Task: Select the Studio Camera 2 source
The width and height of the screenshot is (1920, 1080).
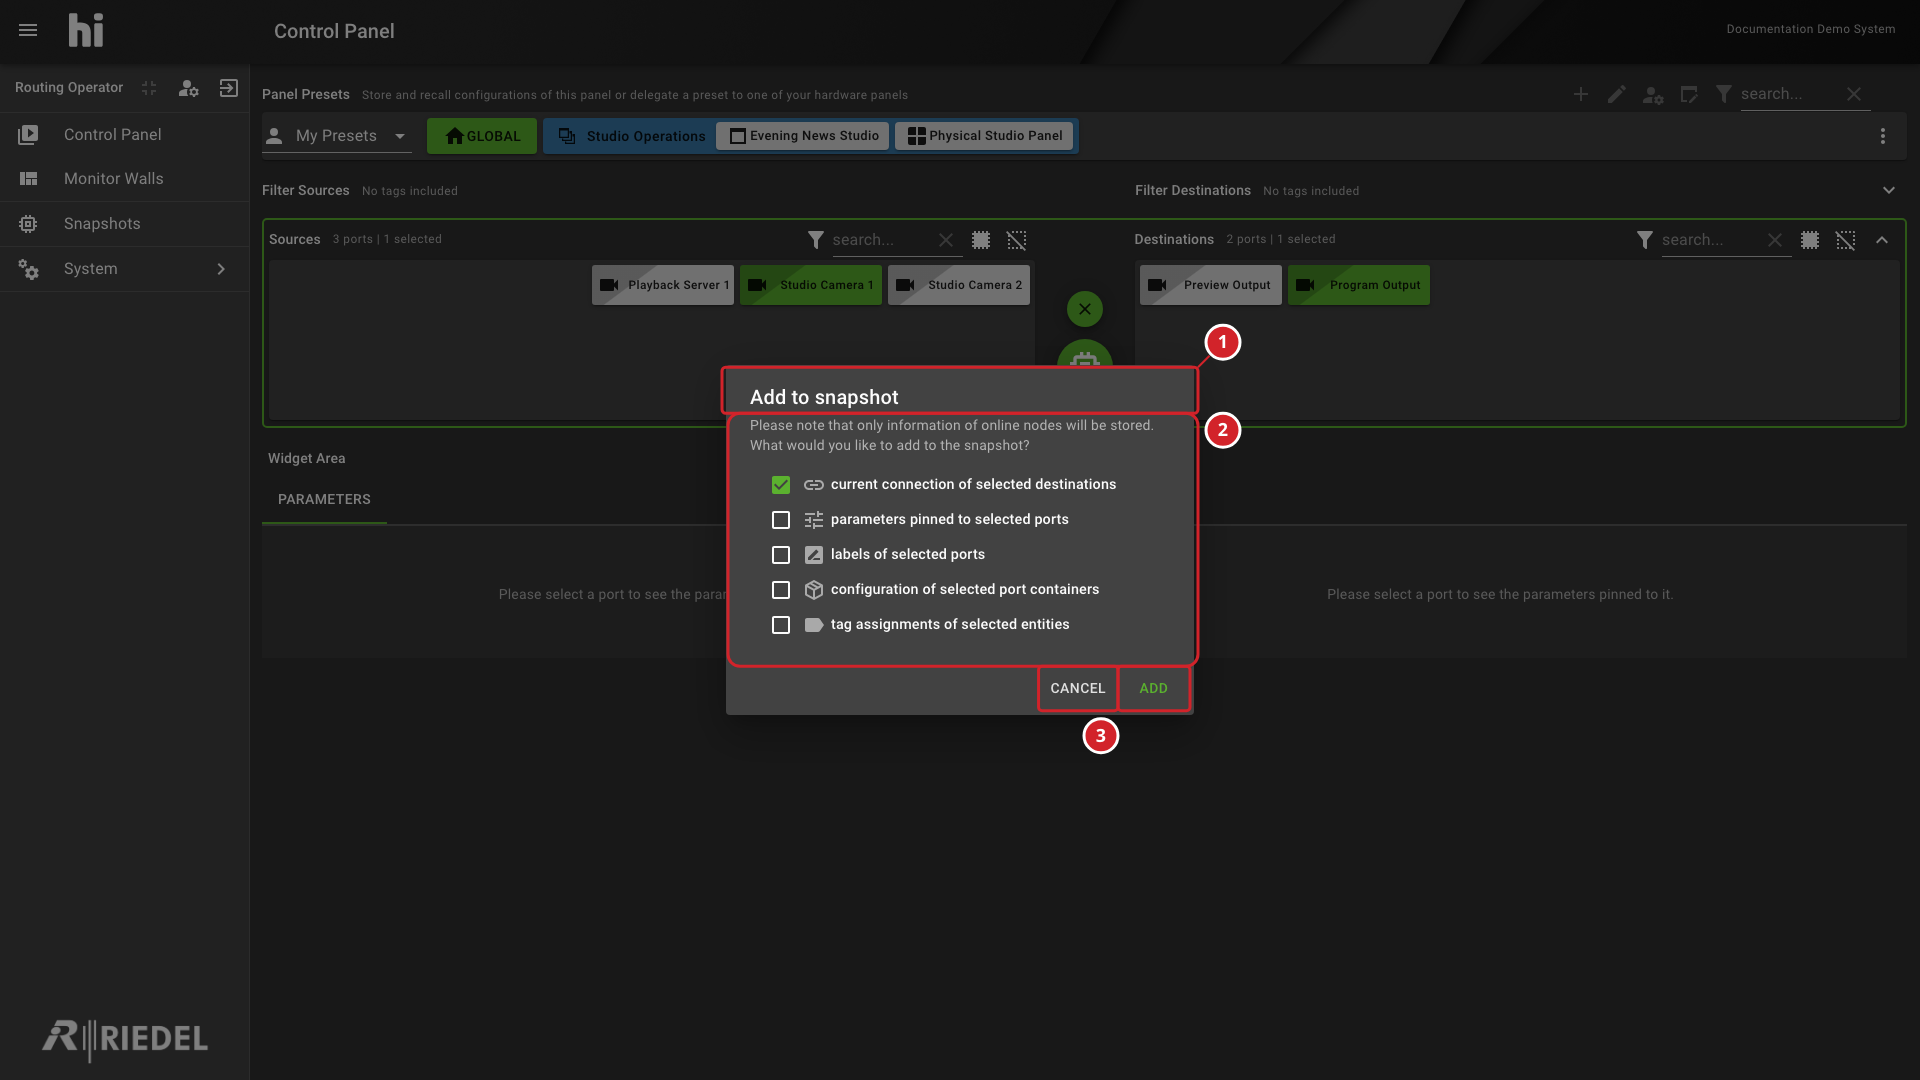Action: tap(959, 285)
